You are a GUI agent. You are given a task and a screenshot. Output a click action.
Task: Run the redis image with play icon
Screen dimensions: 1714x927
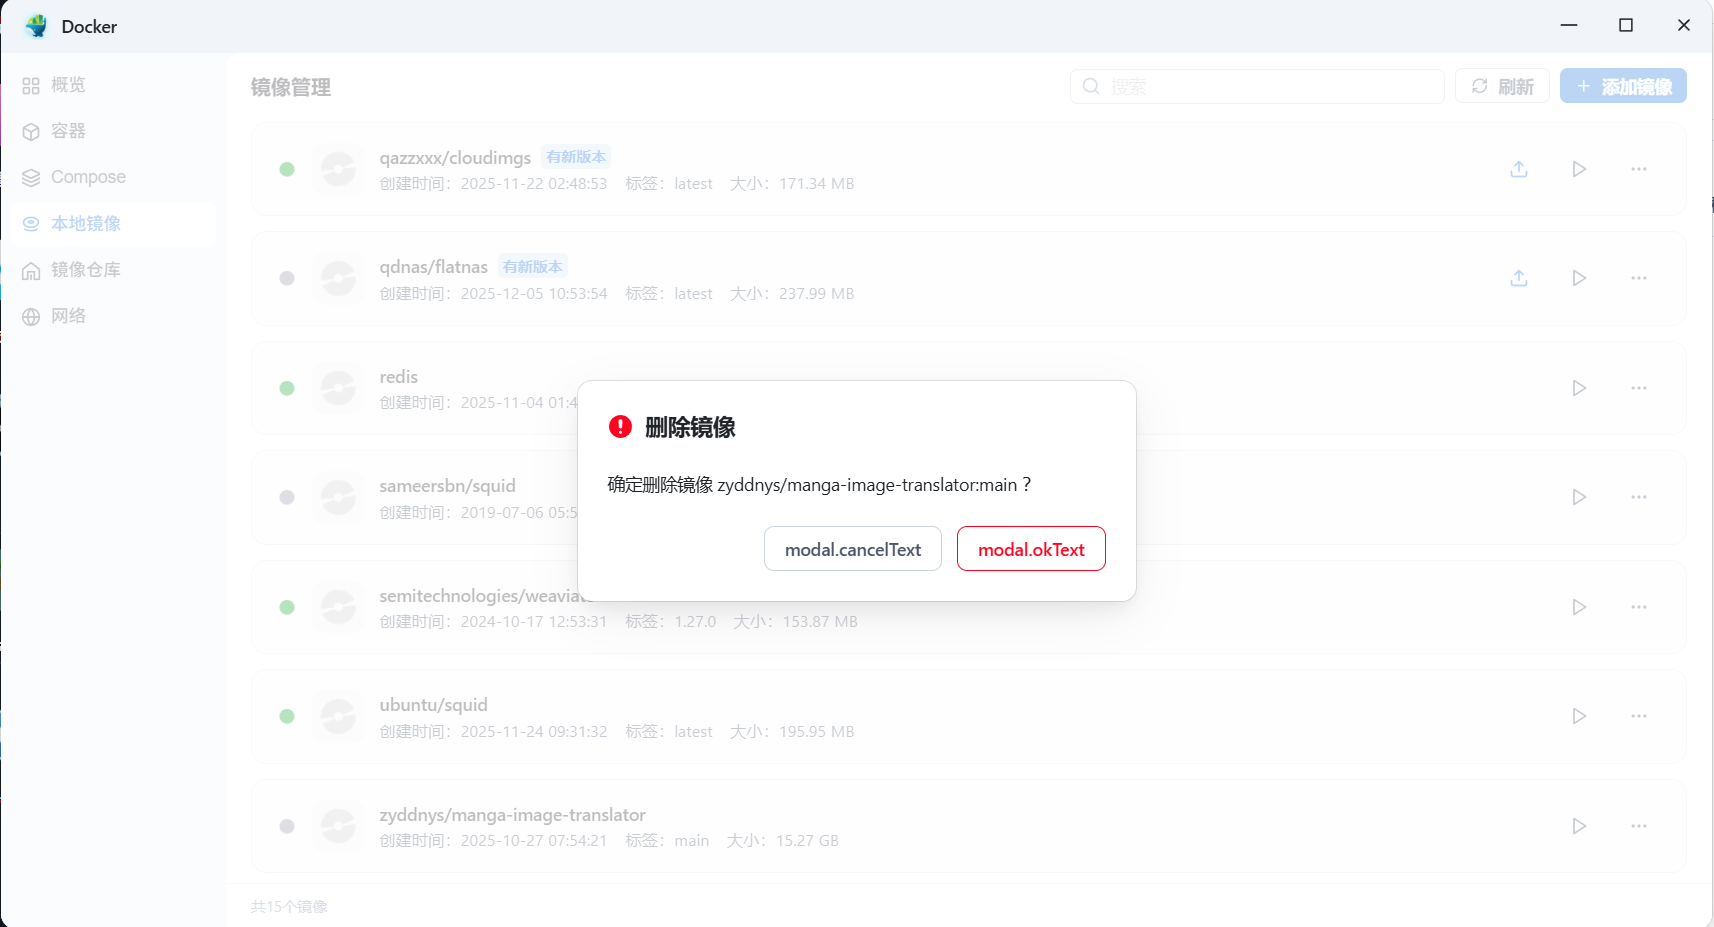1579,388
